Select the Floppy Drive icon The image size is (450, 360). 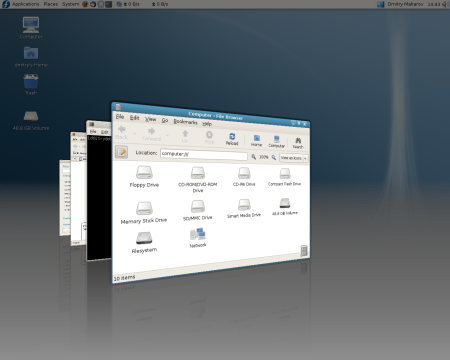coord(144,177)
